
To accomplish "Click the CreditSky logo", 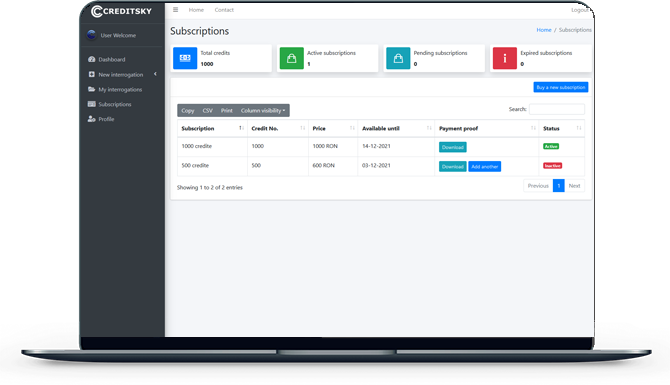I will (121, 12).
